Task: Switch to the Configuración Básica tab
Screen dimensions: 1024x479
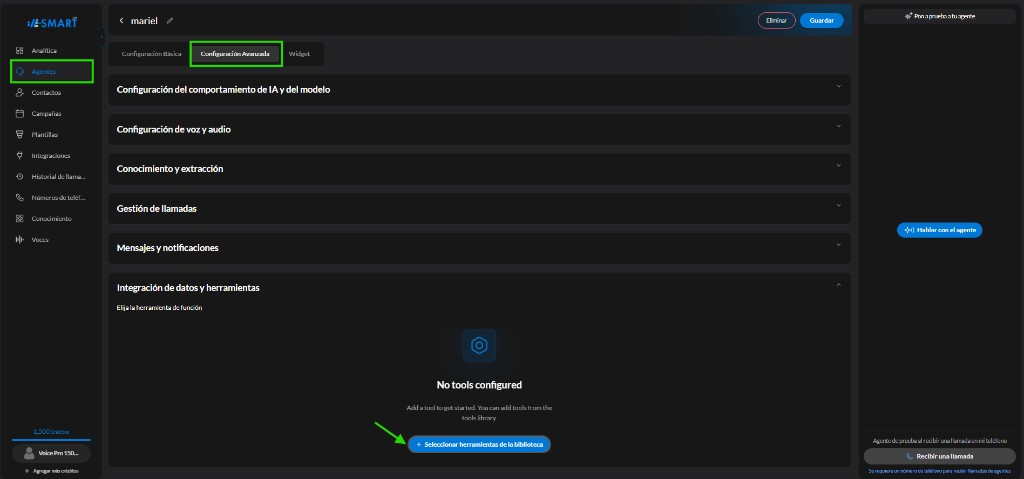Action: point(152,54)
